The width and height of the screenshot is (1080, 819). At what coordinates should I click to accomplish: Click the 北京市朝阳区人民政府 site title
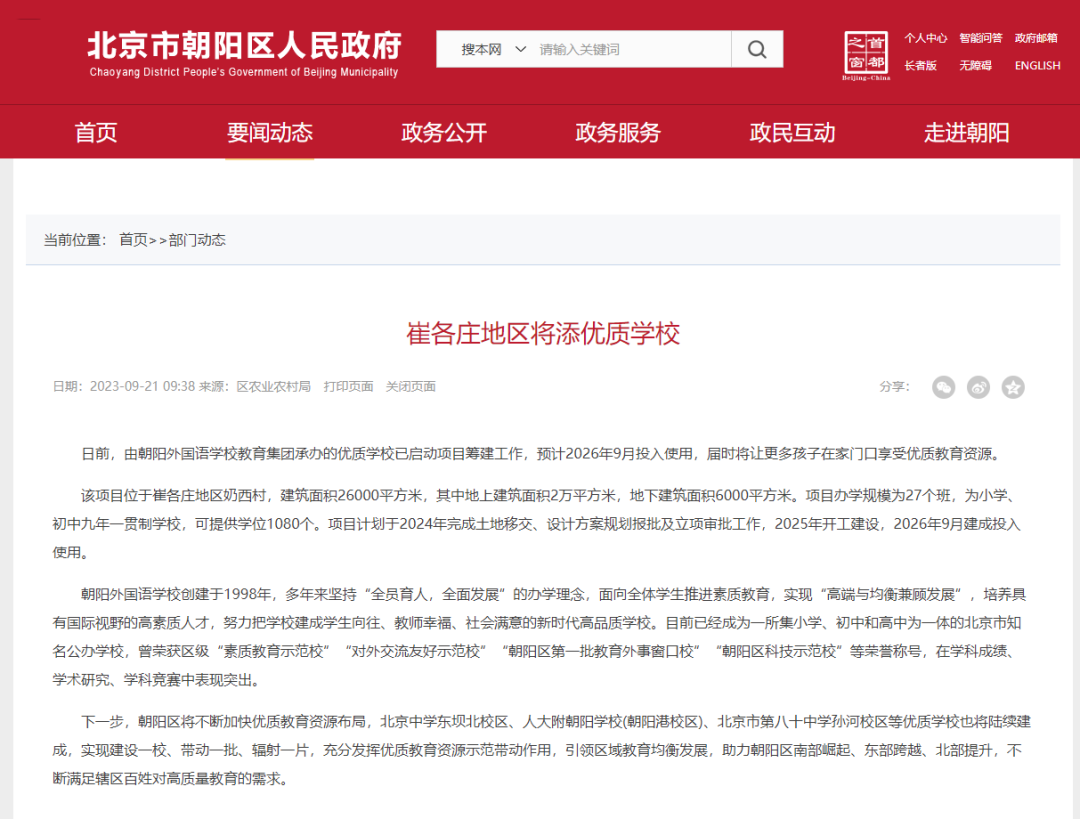[245, 45]
